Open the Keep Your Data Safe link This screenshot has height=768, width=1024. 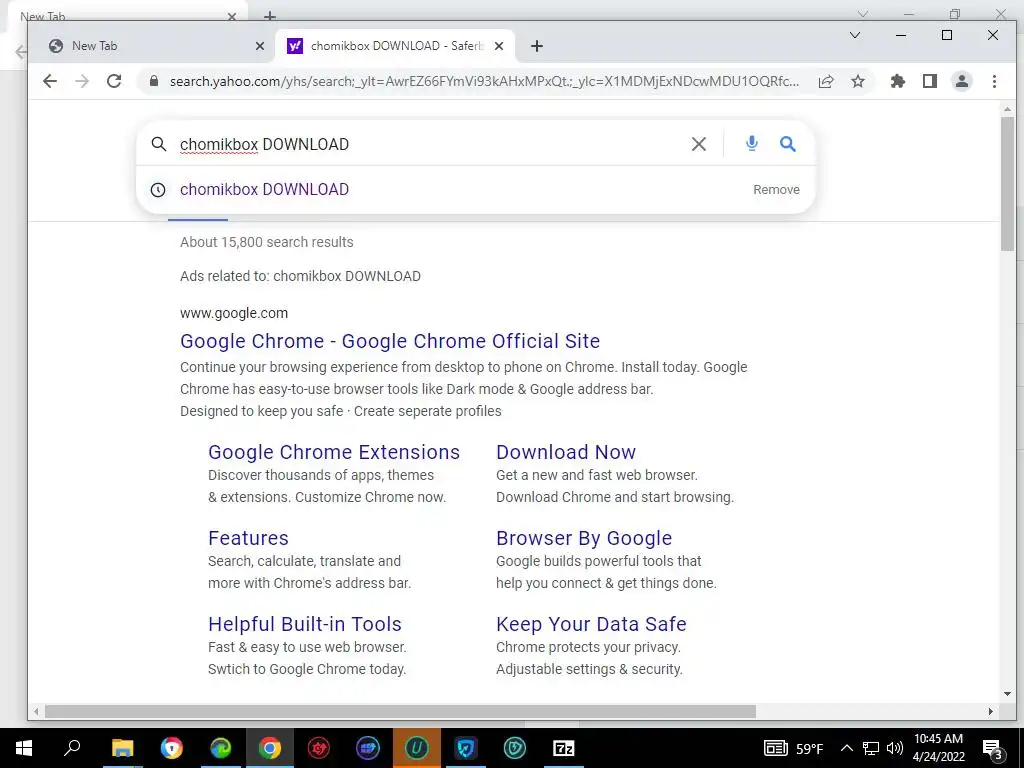pyautogui.click(x=591, y=624)
